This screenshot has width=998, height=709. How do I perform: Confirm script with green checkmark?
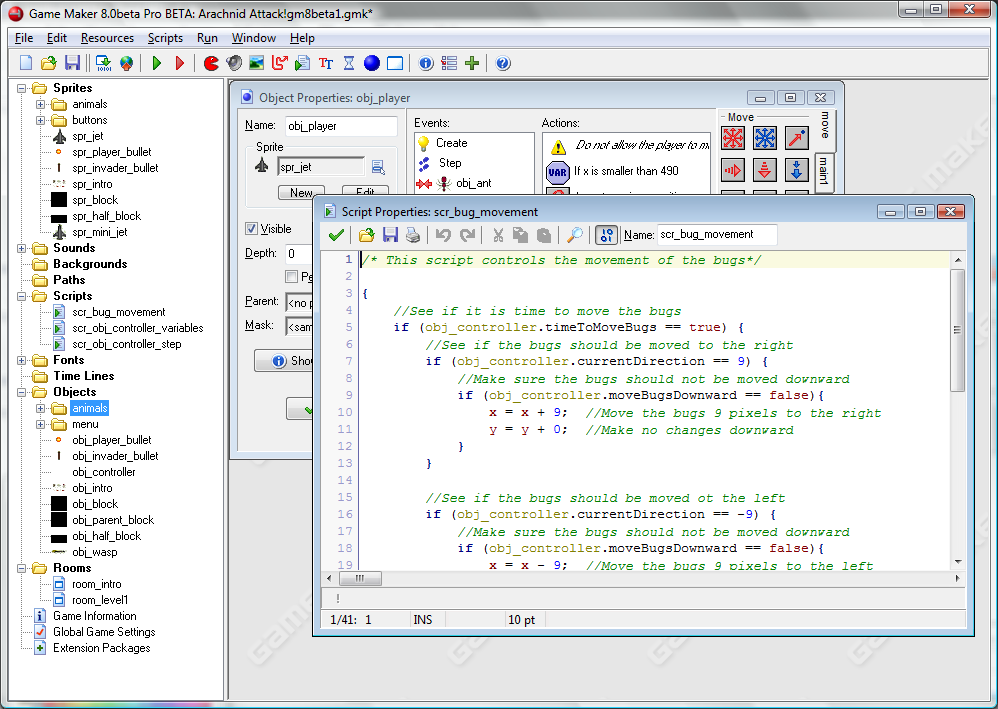pyautogui.click(x=337, y=235)
